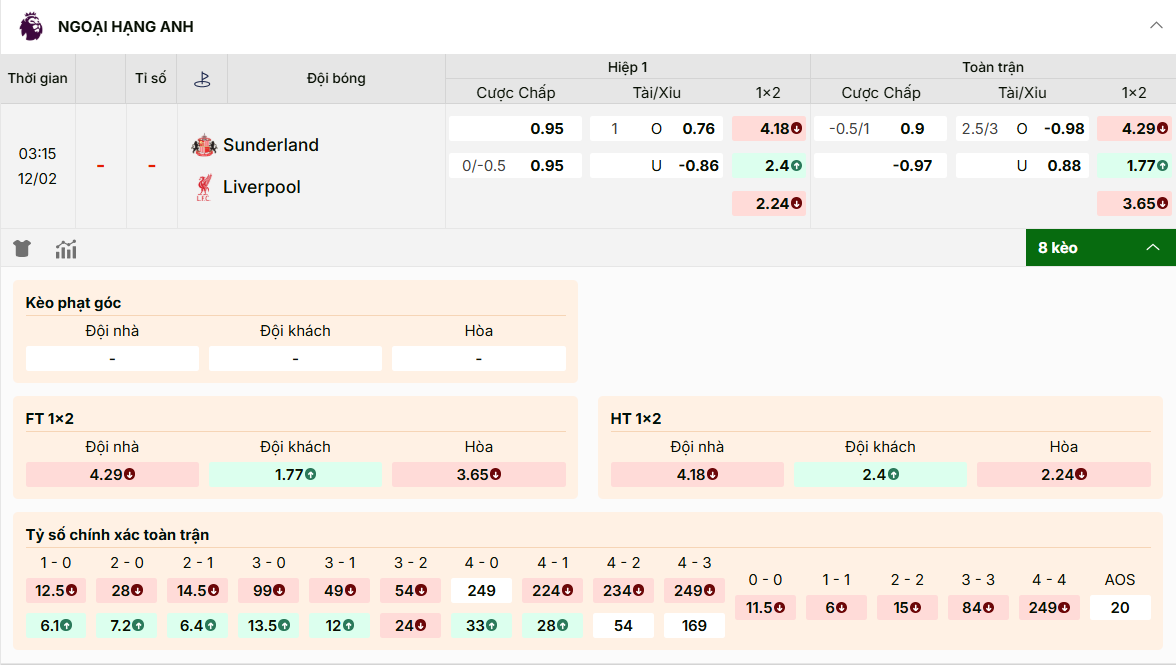
Task: Click the 1-0 correct score 12.5 odds
Action: click(x=56, y=590)
